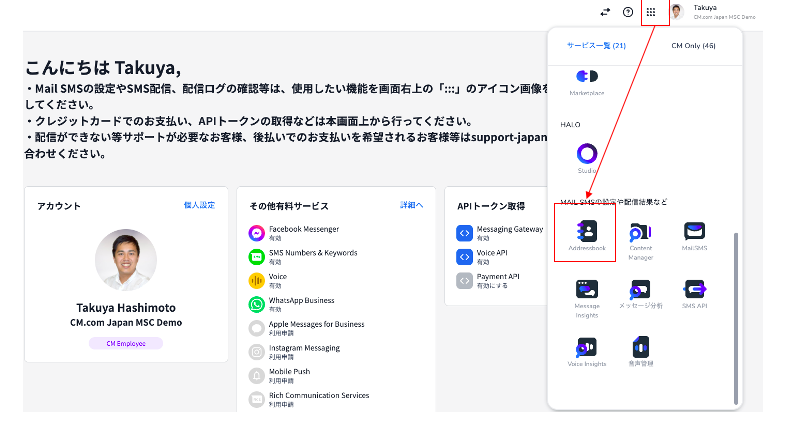The height and width of the screenshot is (429, 787).
Task: Click the Messaging Gateway link text
Action: pos(509,229)
